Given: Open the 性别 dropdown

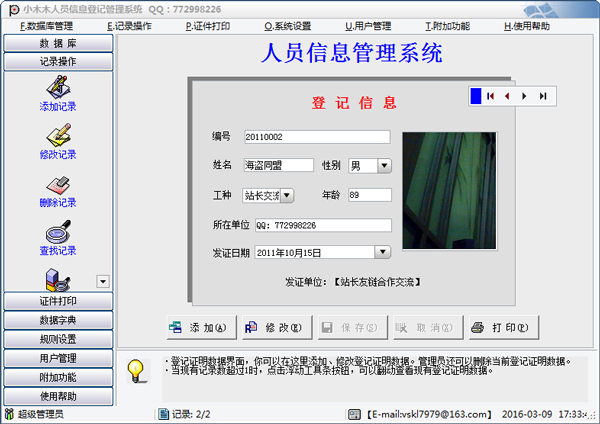Looking at the screenshot, I should tap(384, 165).
